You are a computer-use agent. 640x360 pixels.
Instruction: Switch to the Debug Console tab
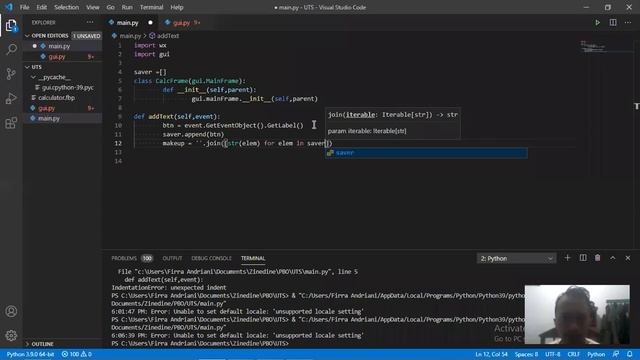click(x=211, y=258)
